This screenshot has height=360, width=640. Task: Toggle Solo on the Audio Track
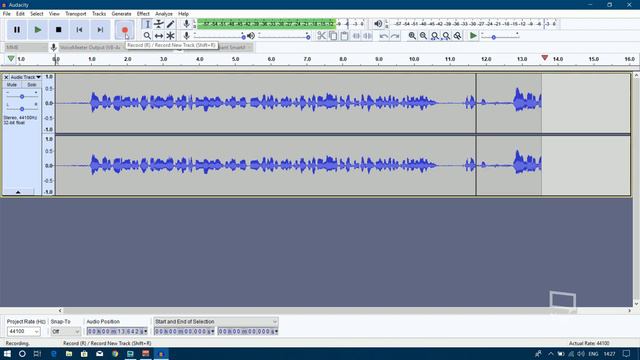pos(31,84)
